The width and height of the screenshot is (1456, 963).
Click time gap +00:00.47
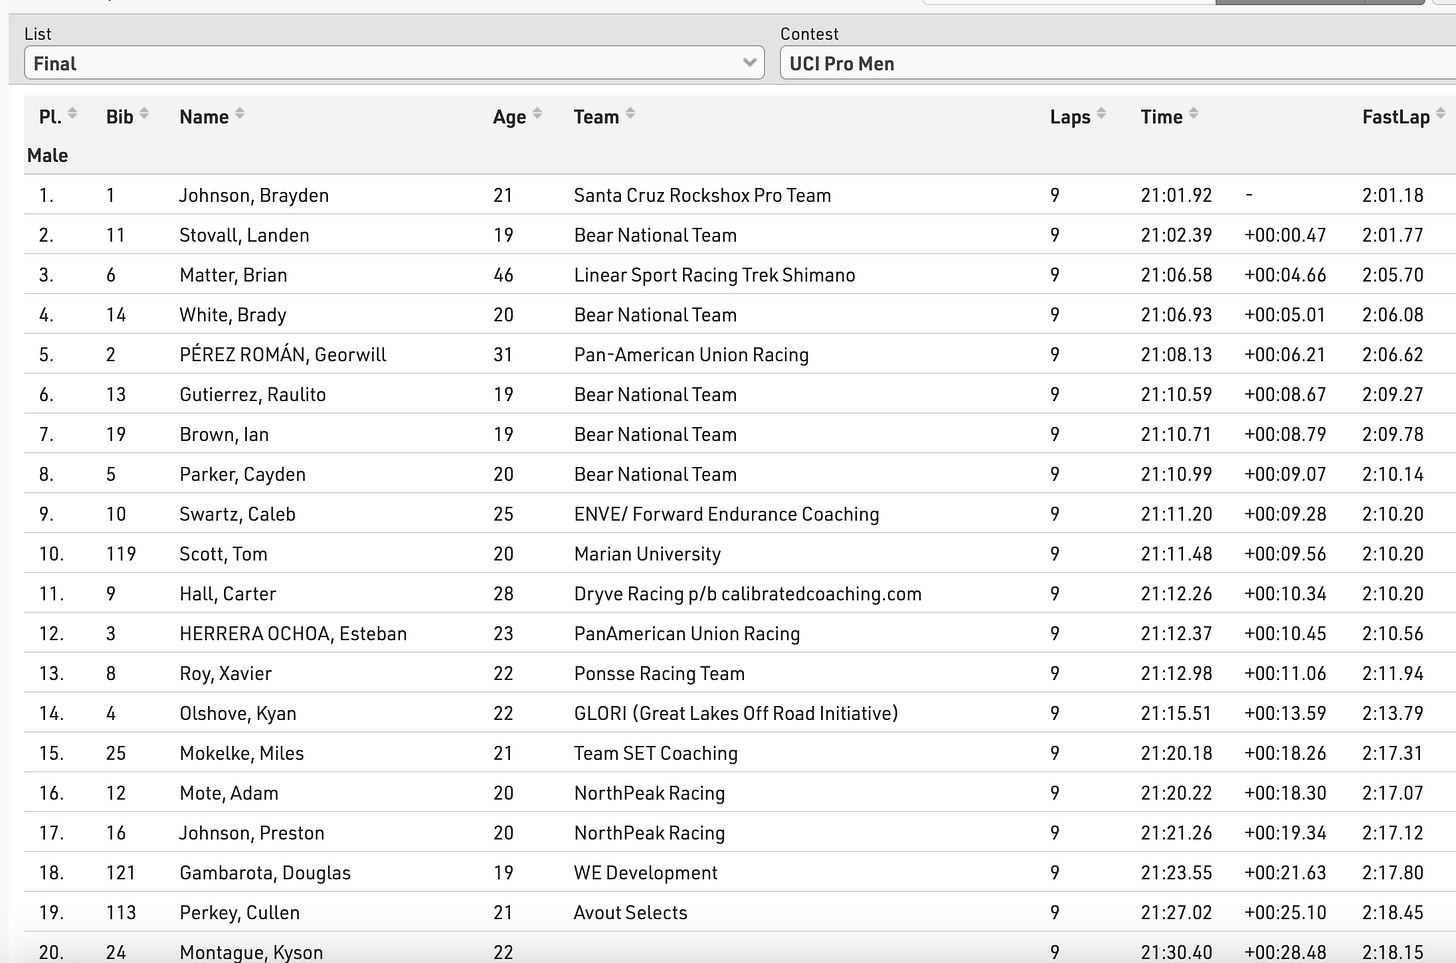[x=1285, y=236]
